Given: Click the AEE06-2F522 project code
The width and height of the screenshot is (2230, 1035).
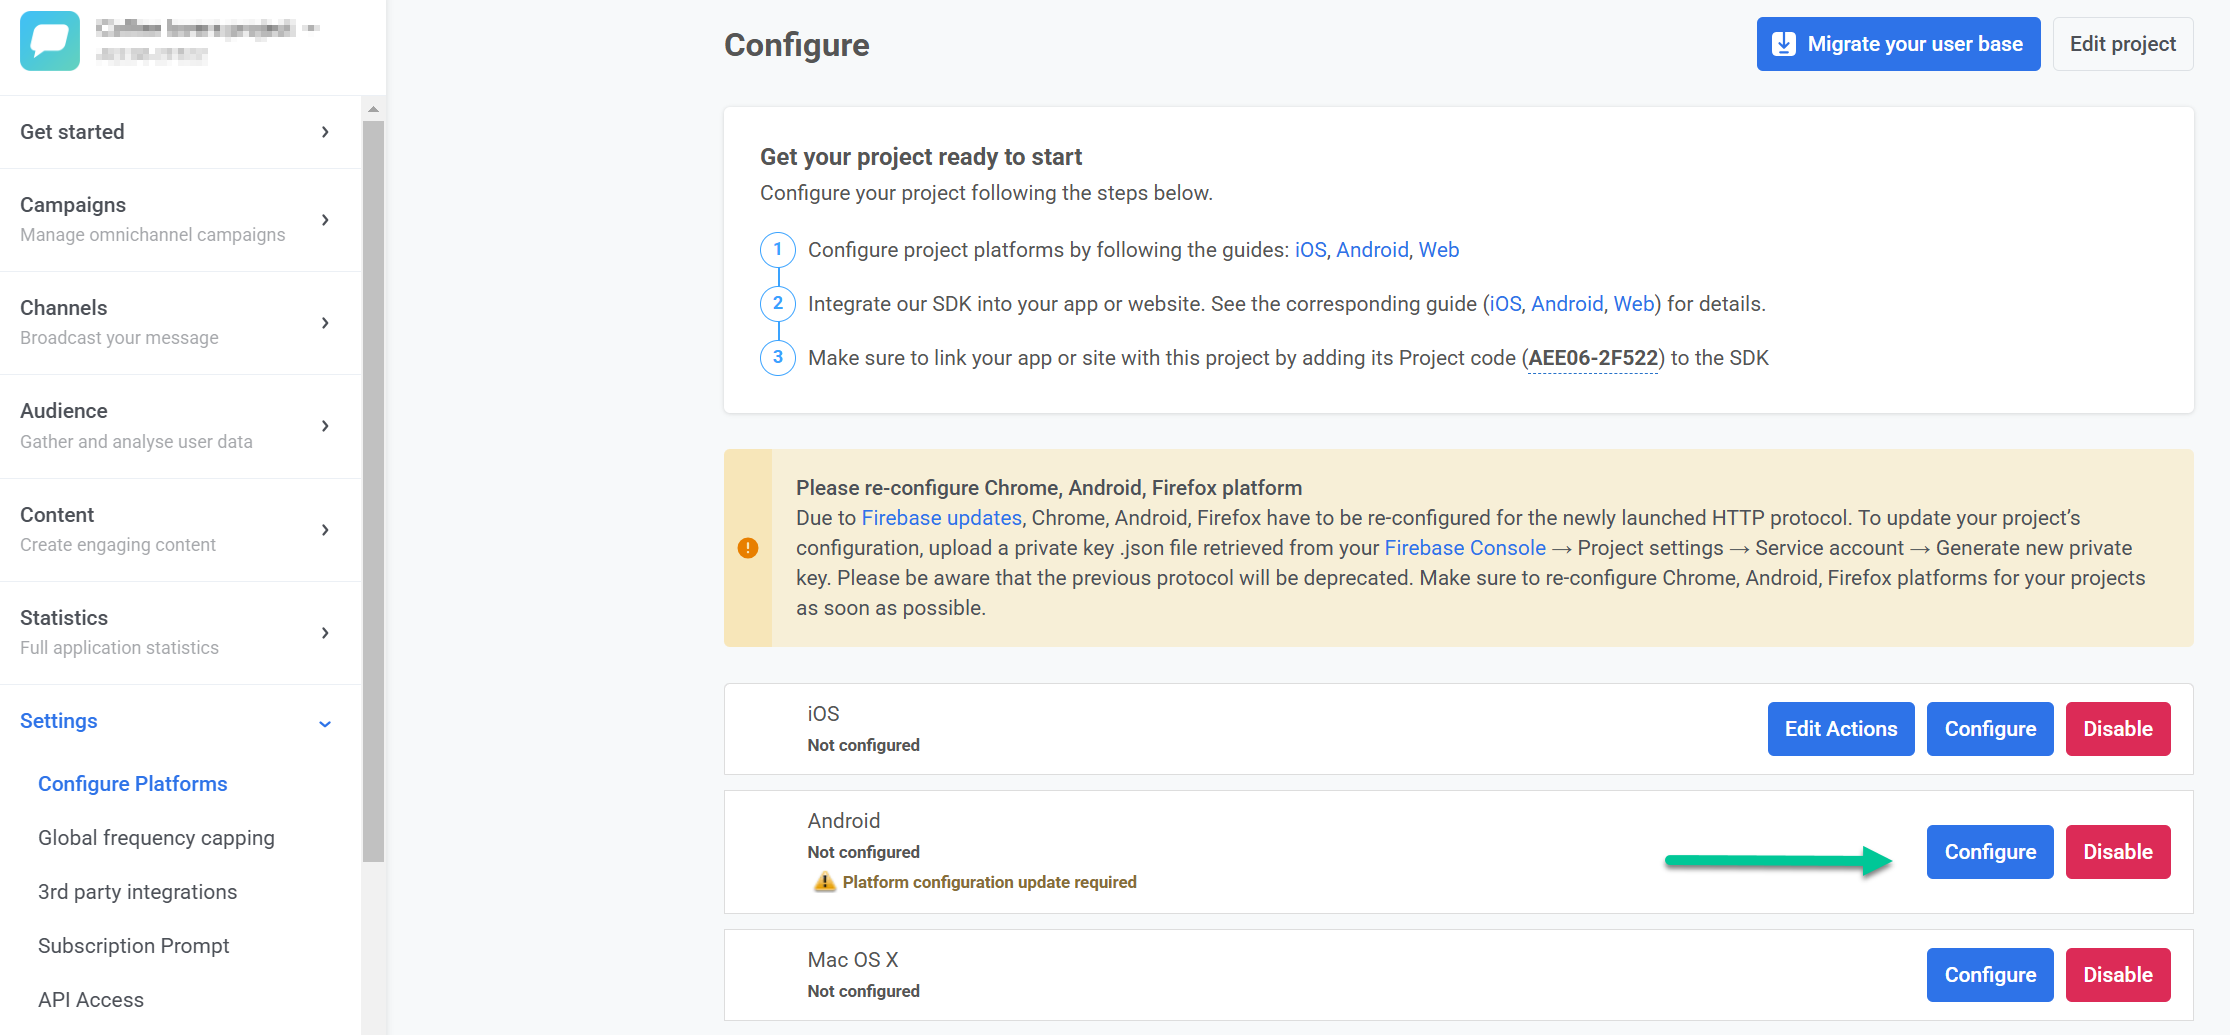Looking at the screenshot, I should pos(1593,358).
